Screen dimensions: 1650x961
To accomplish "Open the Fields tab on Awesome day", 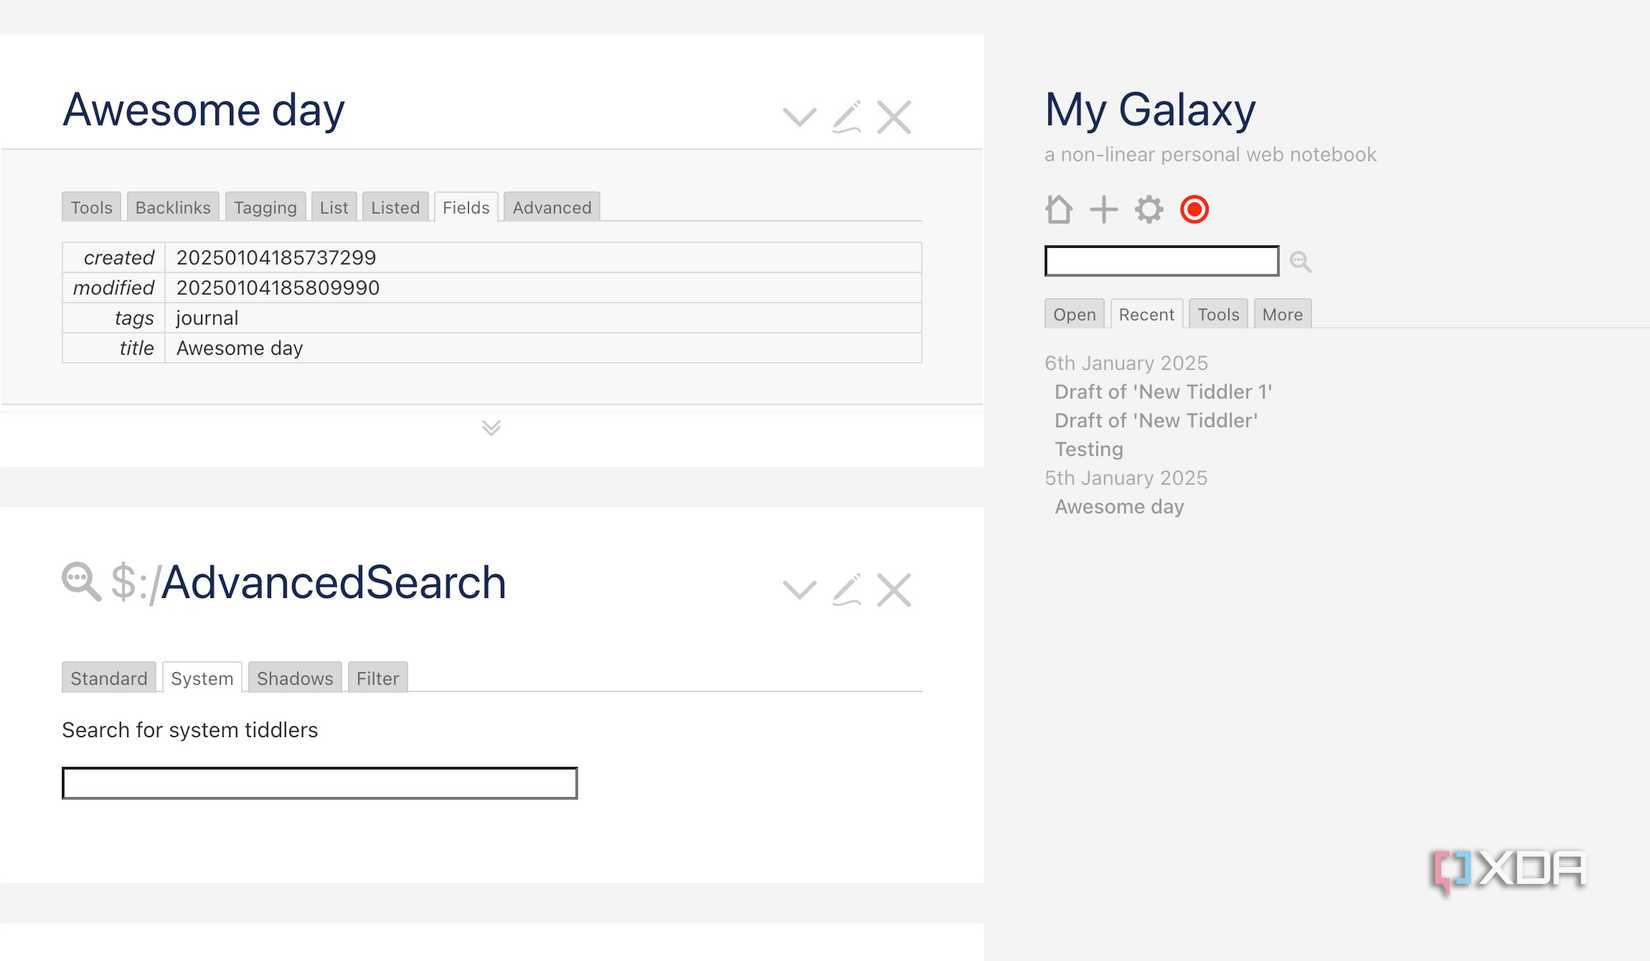I will click(x=466, y=207).
